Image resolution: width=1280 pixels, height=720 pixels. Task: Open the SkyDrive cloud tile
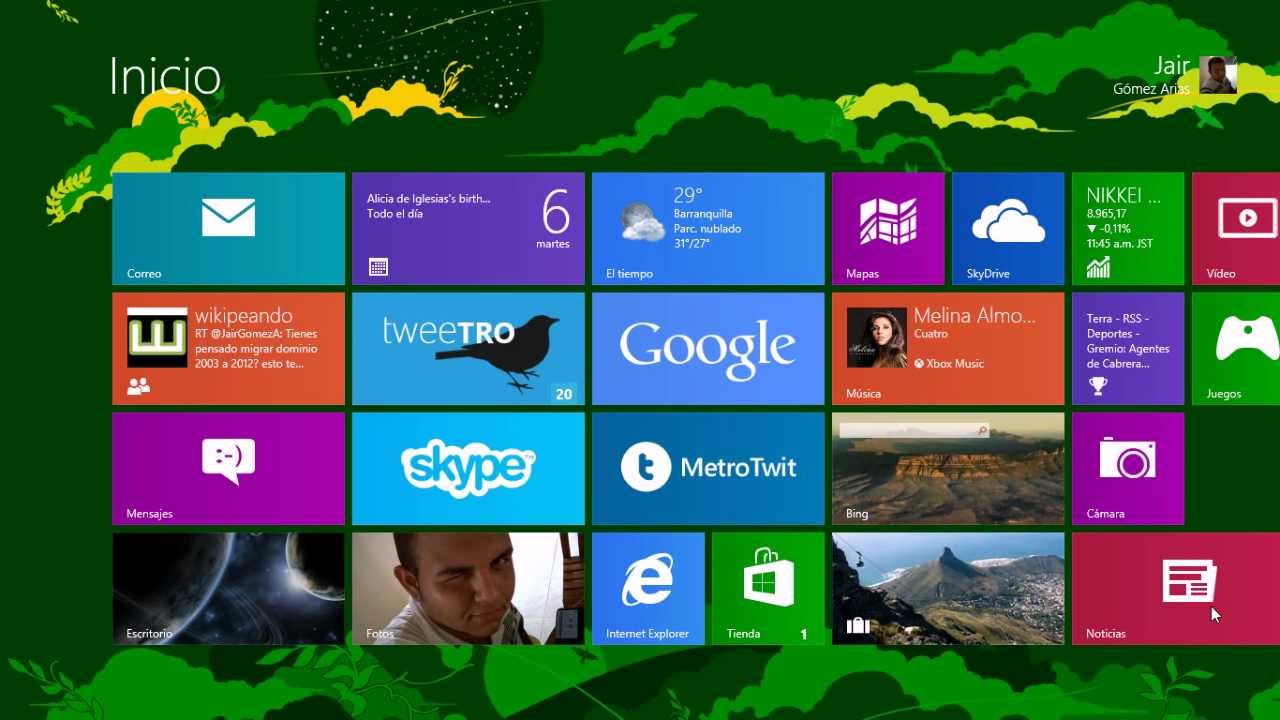pyautogui.click(x=1008, y=229)
